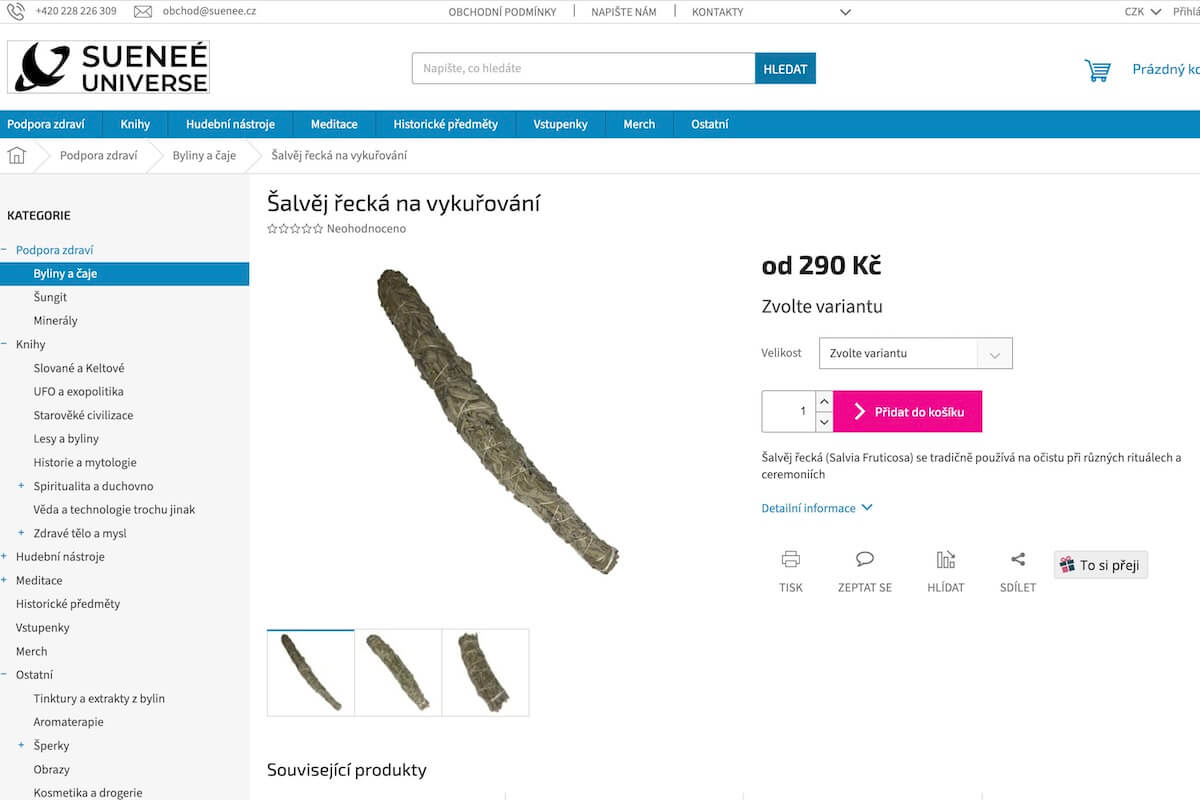The width and height of the screenshot is (1200, 800).
Task: Open the ZEPTAT SE speech bubble icon
Action: (865, 559)
